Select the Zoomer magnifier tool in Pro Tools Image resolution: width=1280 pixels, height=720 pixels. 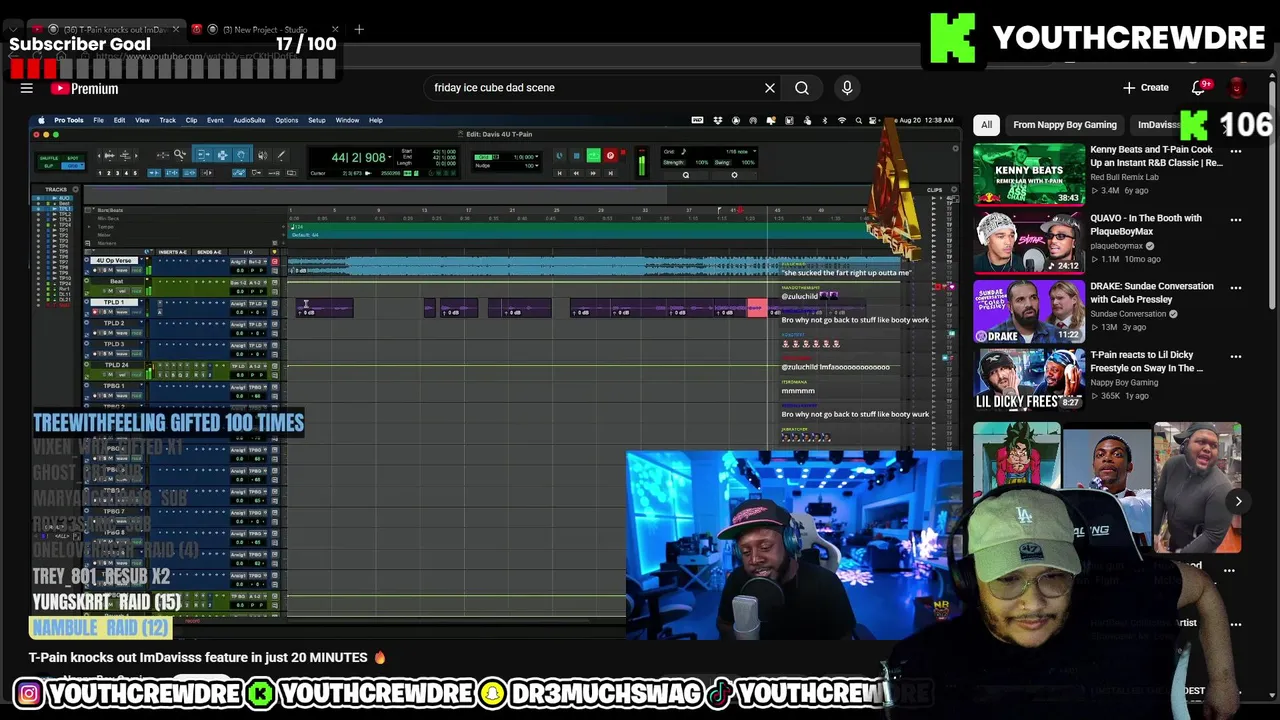179,155
